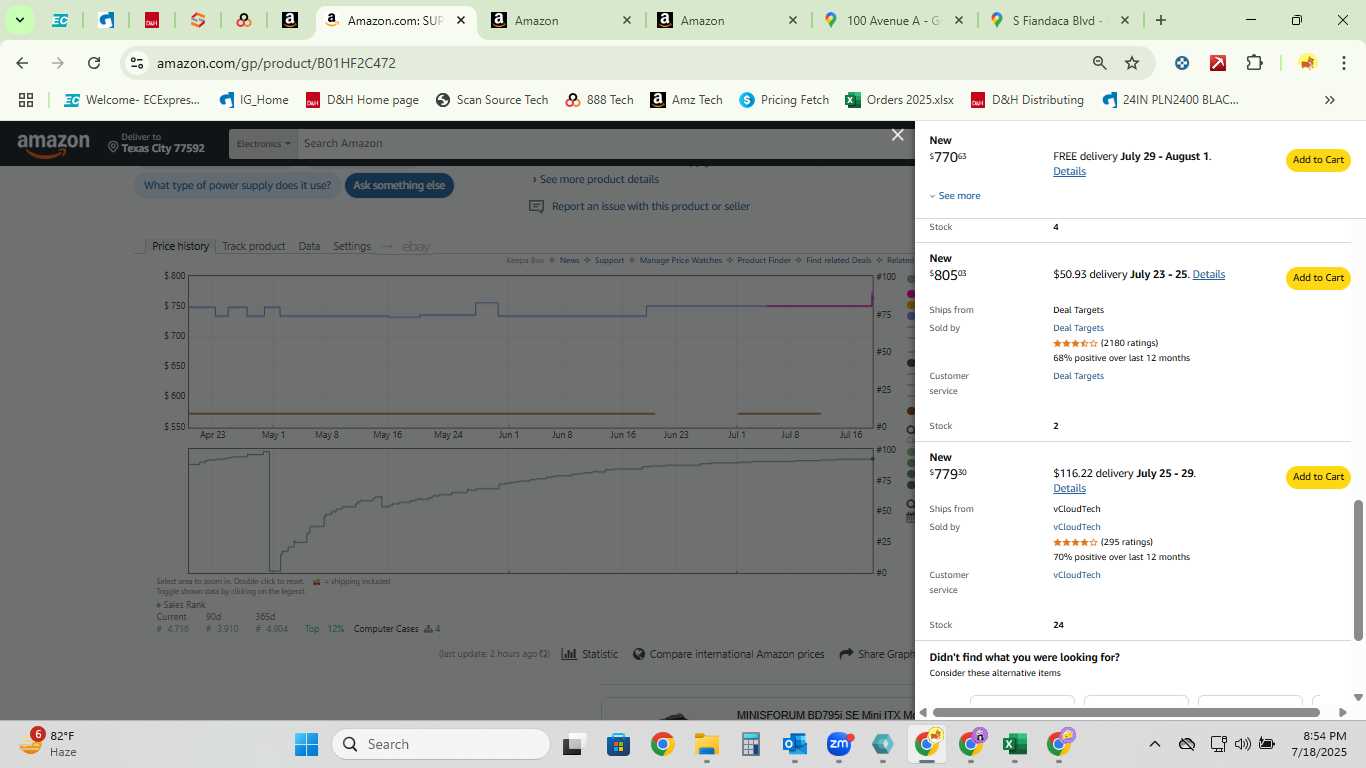Open File Explorer from the taskbar
Viewport: 1366px width, 768px height.
707,744
